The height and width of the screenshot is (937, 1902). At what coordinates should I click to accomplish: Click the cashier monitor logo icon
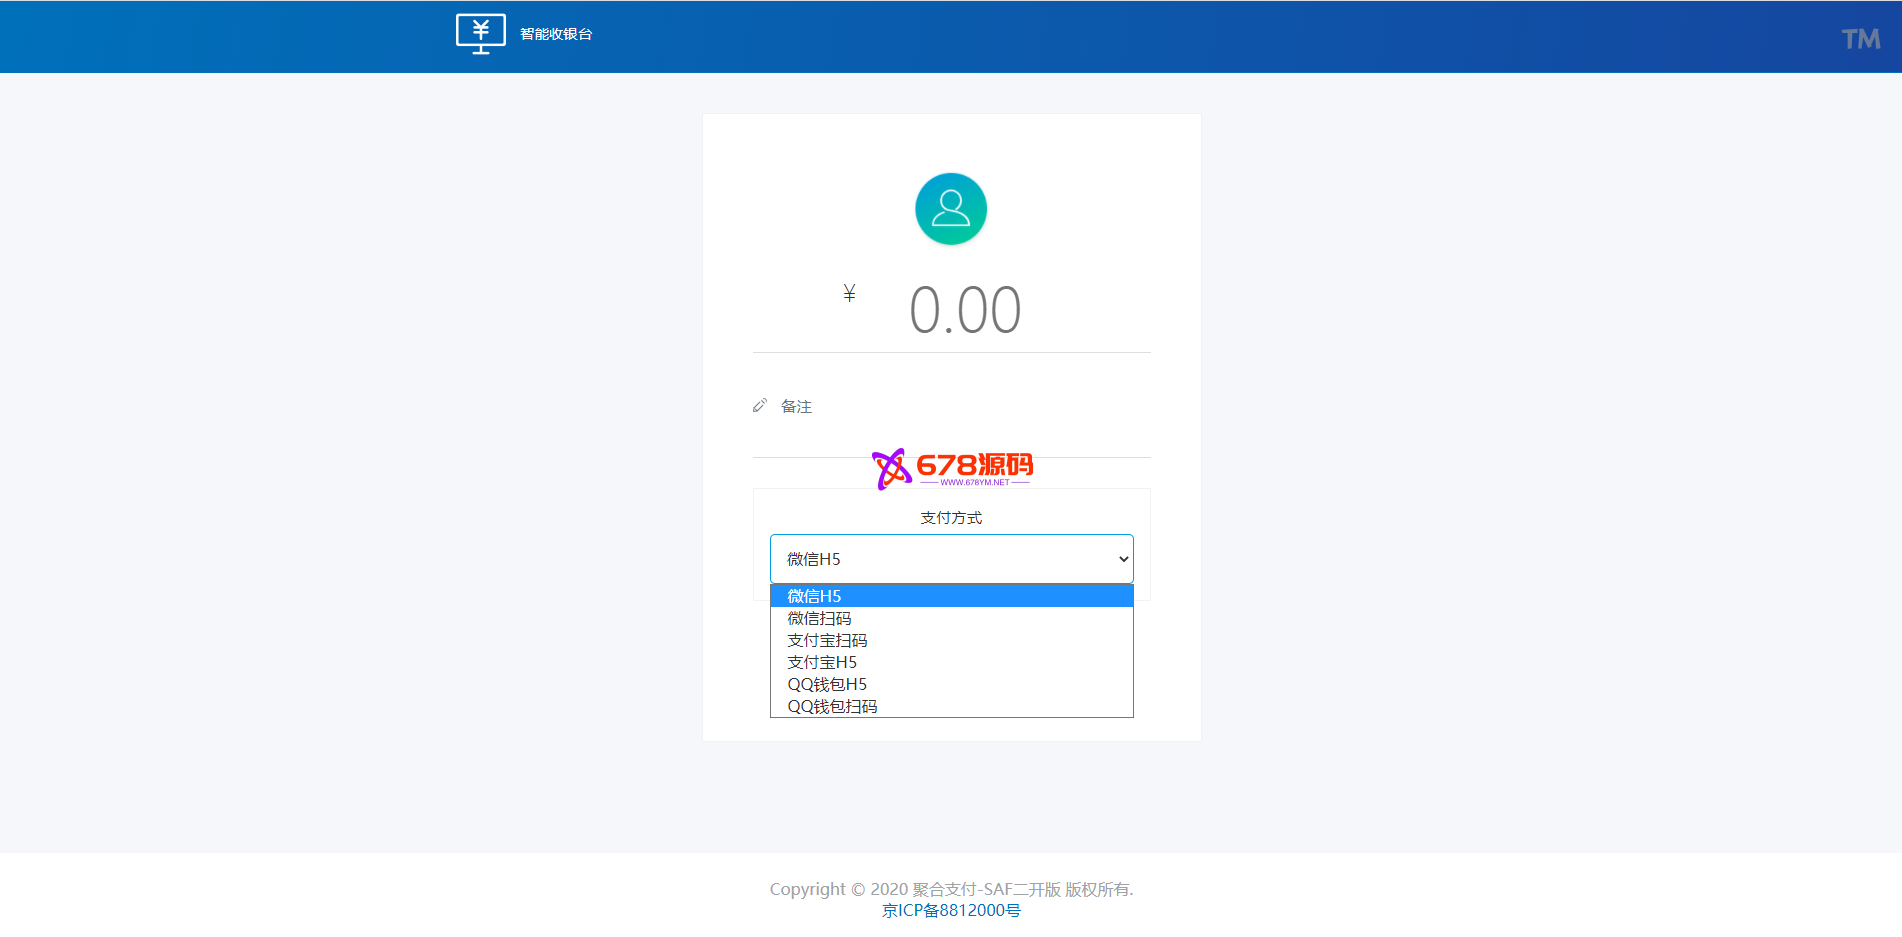(480, 34)
